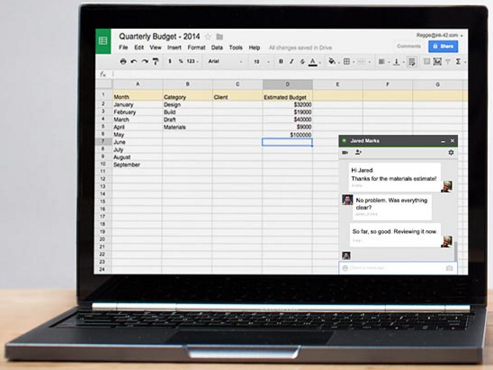This screenshot has width=493, height=370.
Task: Undo the last action
Action: click(134, 62)
